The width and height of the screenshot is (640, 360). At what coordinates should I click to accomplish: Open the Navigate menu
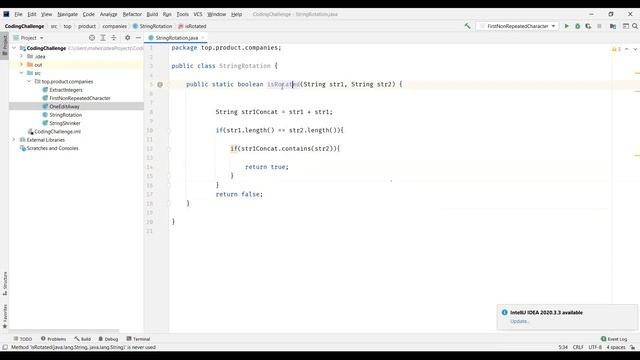[x=67, y=14]
